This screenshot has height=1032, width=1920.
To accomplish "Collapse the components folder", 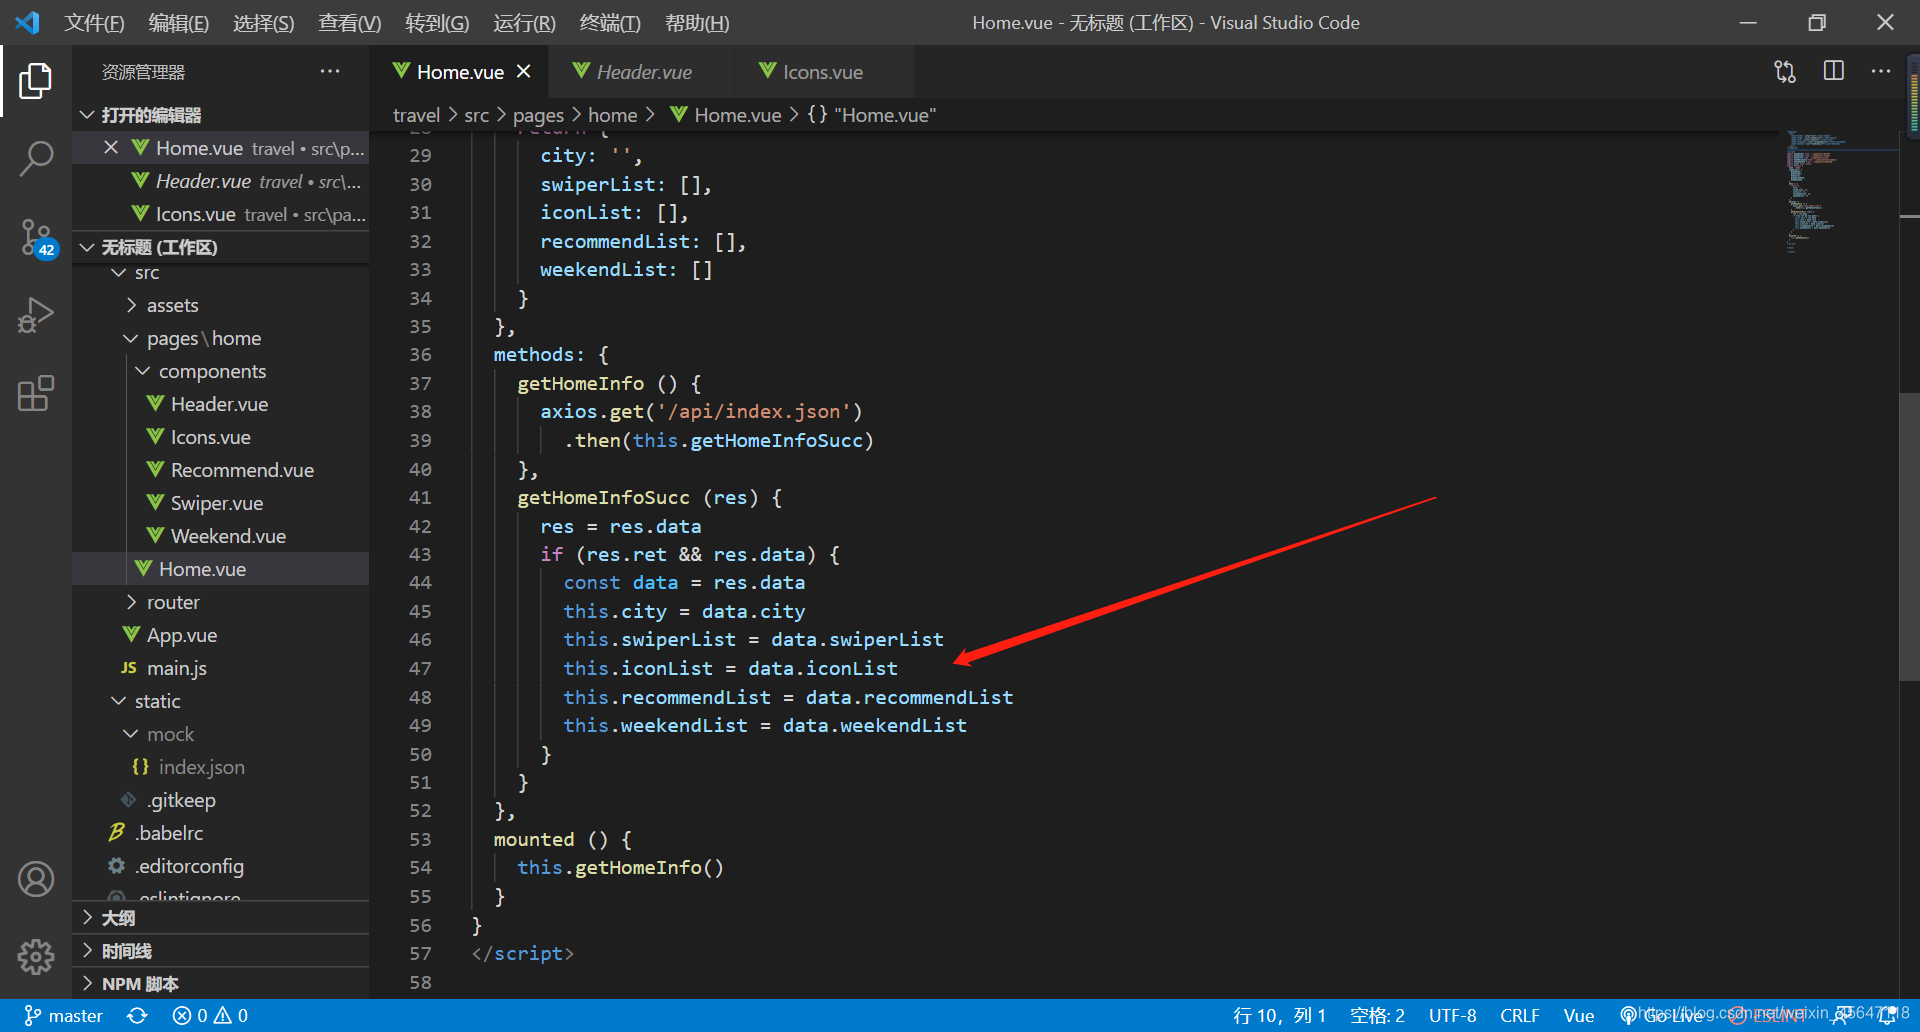I will click(x=220, y=371).
